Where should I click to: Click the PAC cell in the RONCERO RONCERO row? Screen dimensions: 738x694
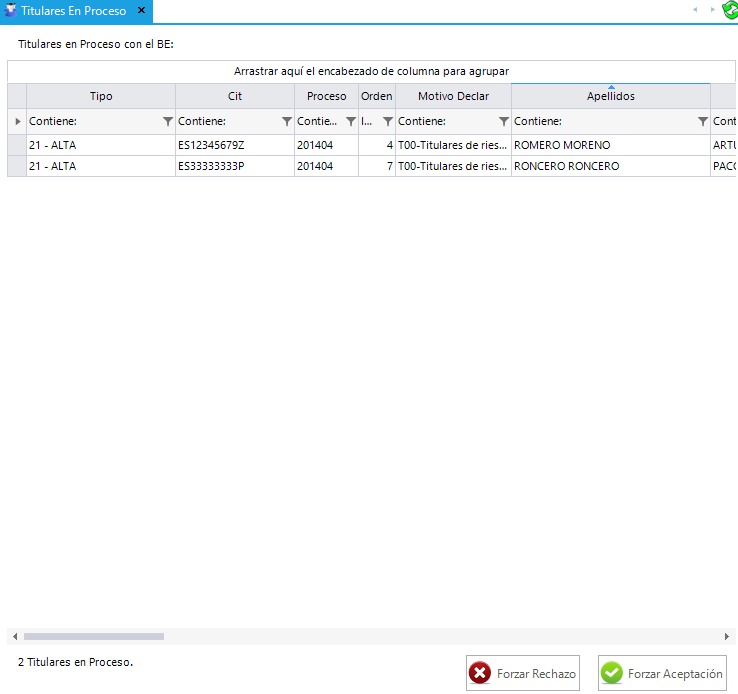tap(724, 166)
